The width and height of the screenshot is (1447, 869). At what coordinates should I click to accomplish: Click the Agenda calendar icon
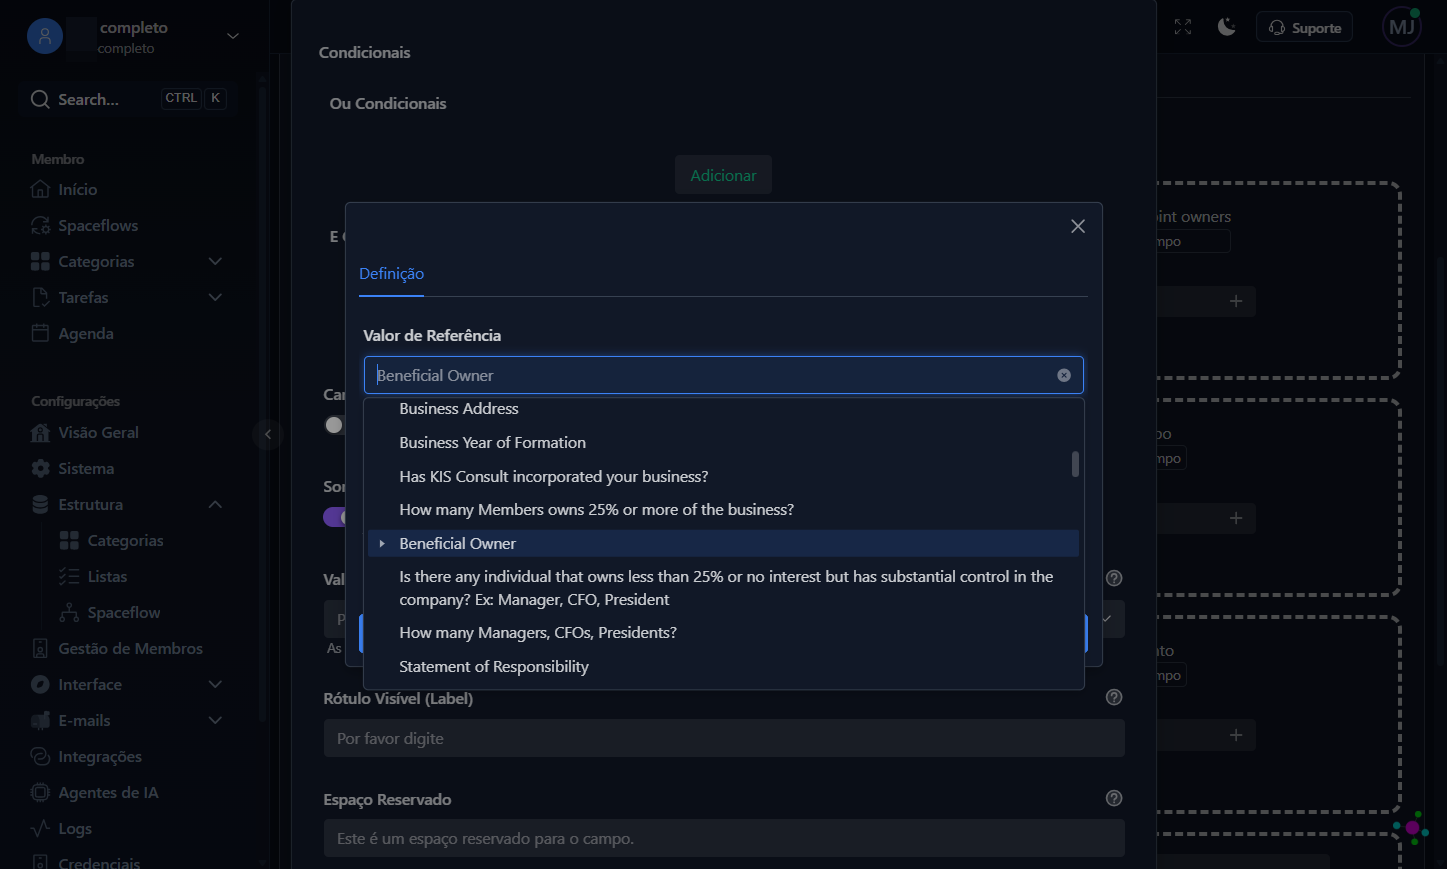(x=40, y=333)
